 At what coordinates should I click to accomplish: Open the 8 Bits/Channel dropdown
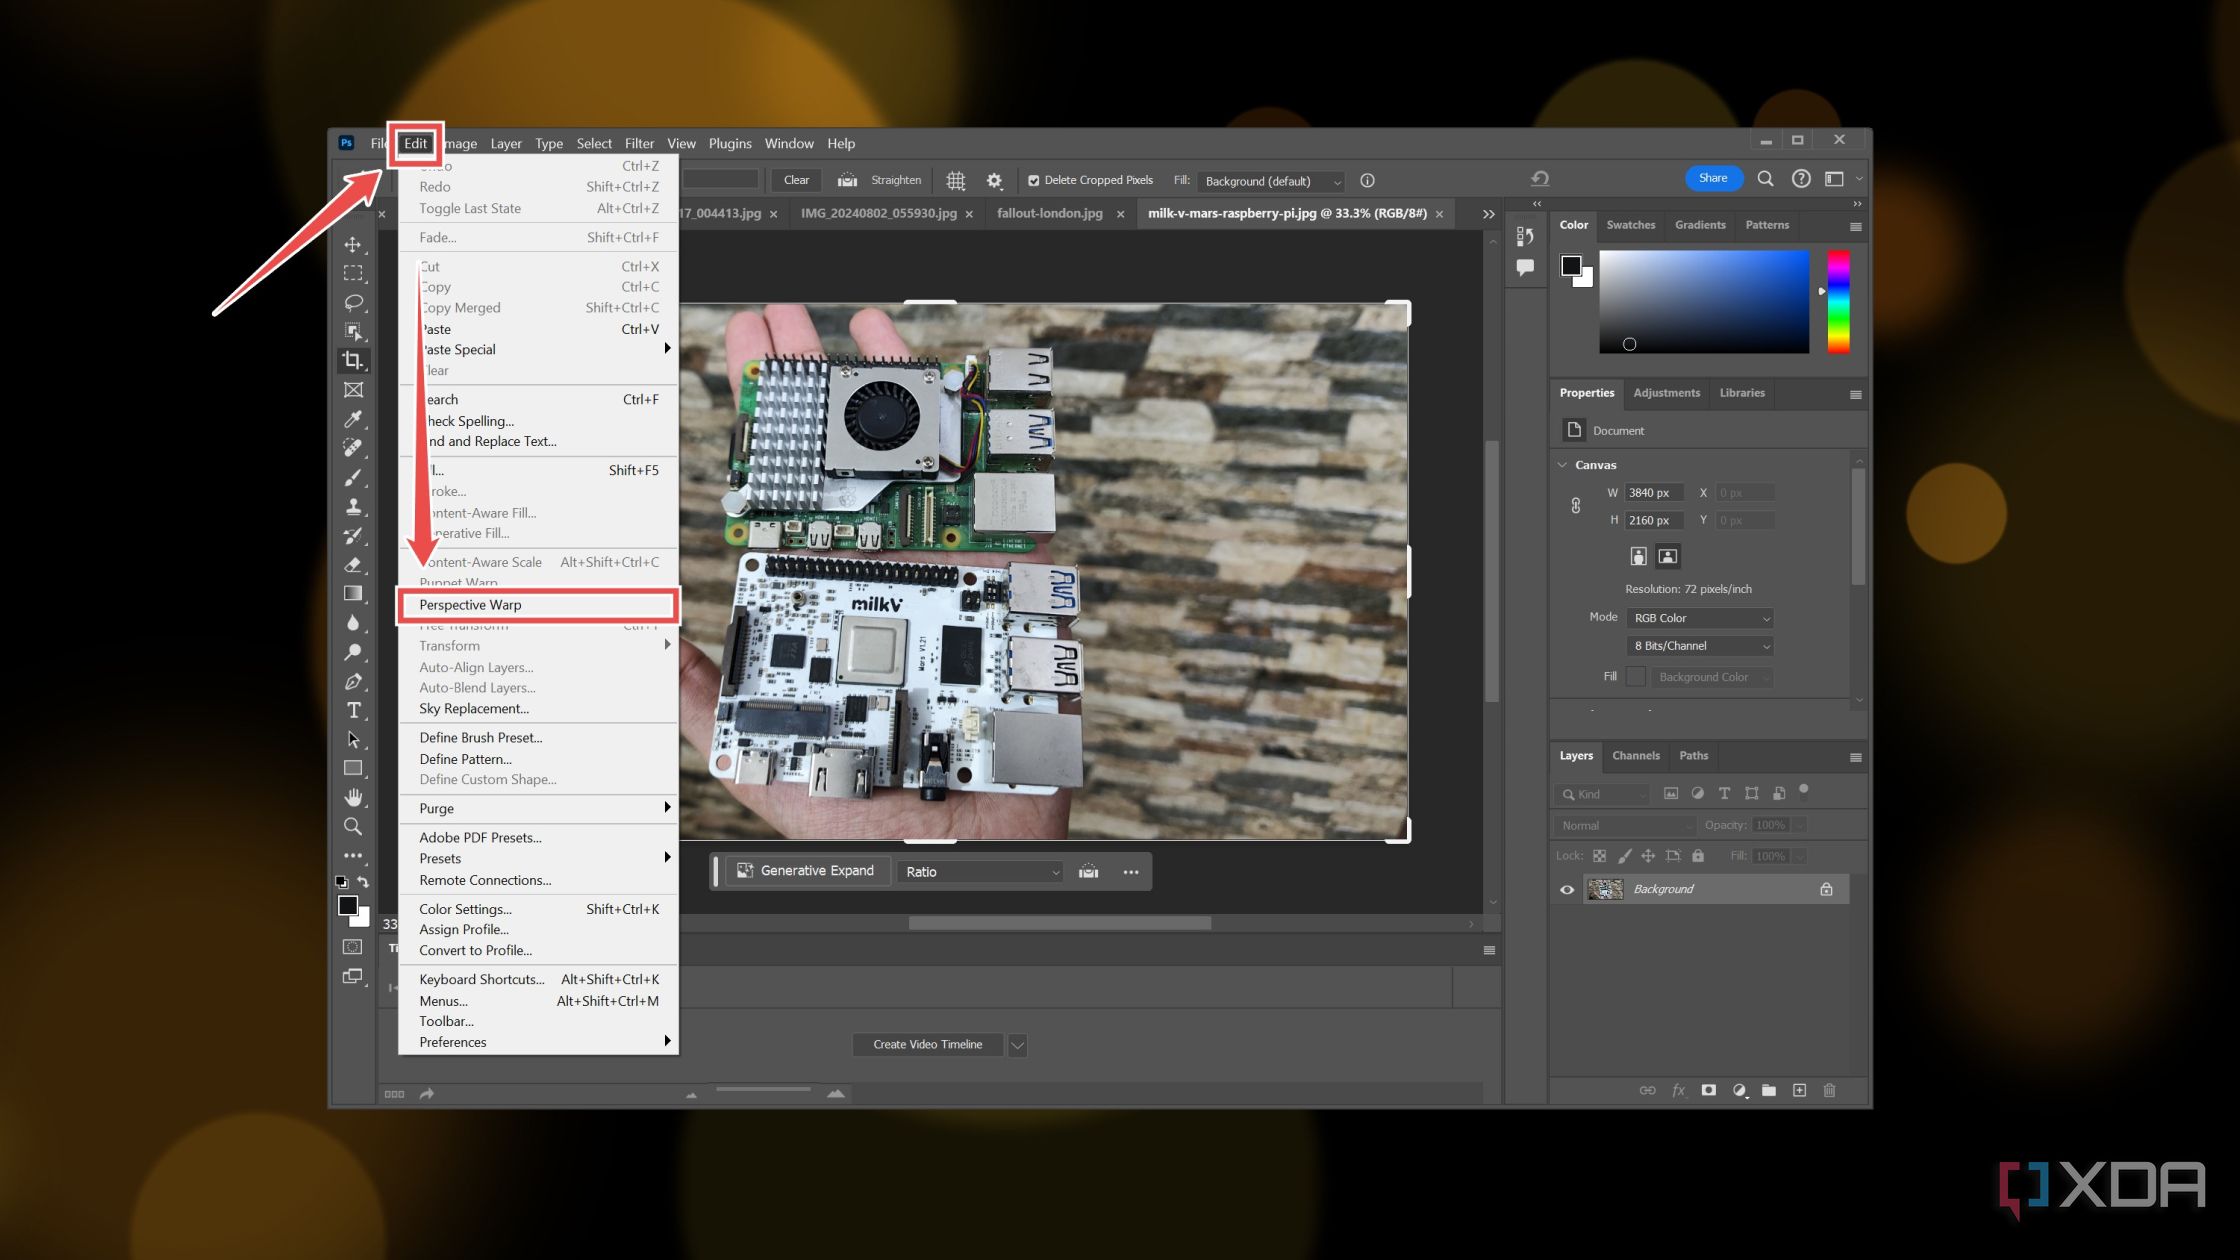click(x=1700, y=646)
